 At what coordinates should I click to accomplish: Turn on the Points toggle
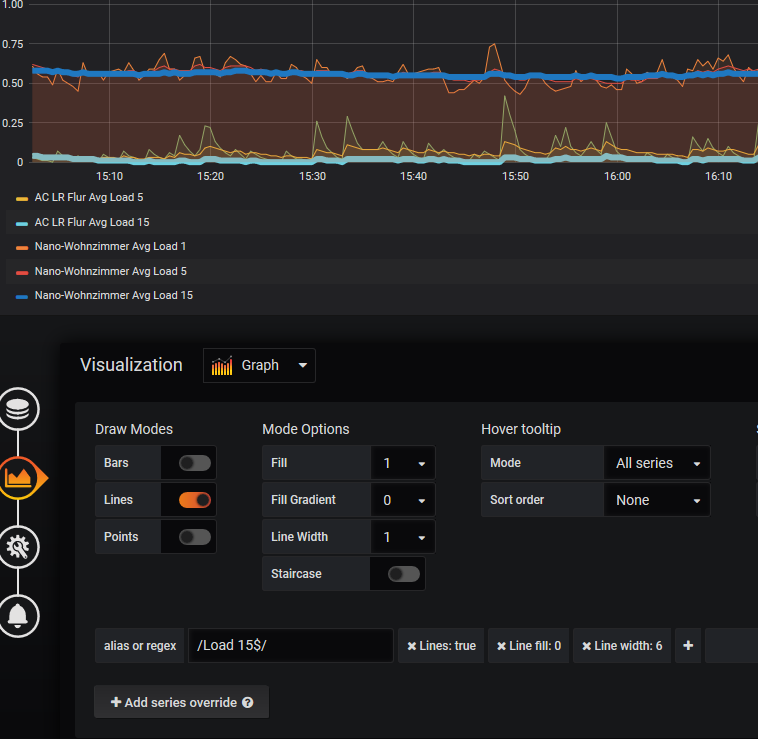[195, 537]
